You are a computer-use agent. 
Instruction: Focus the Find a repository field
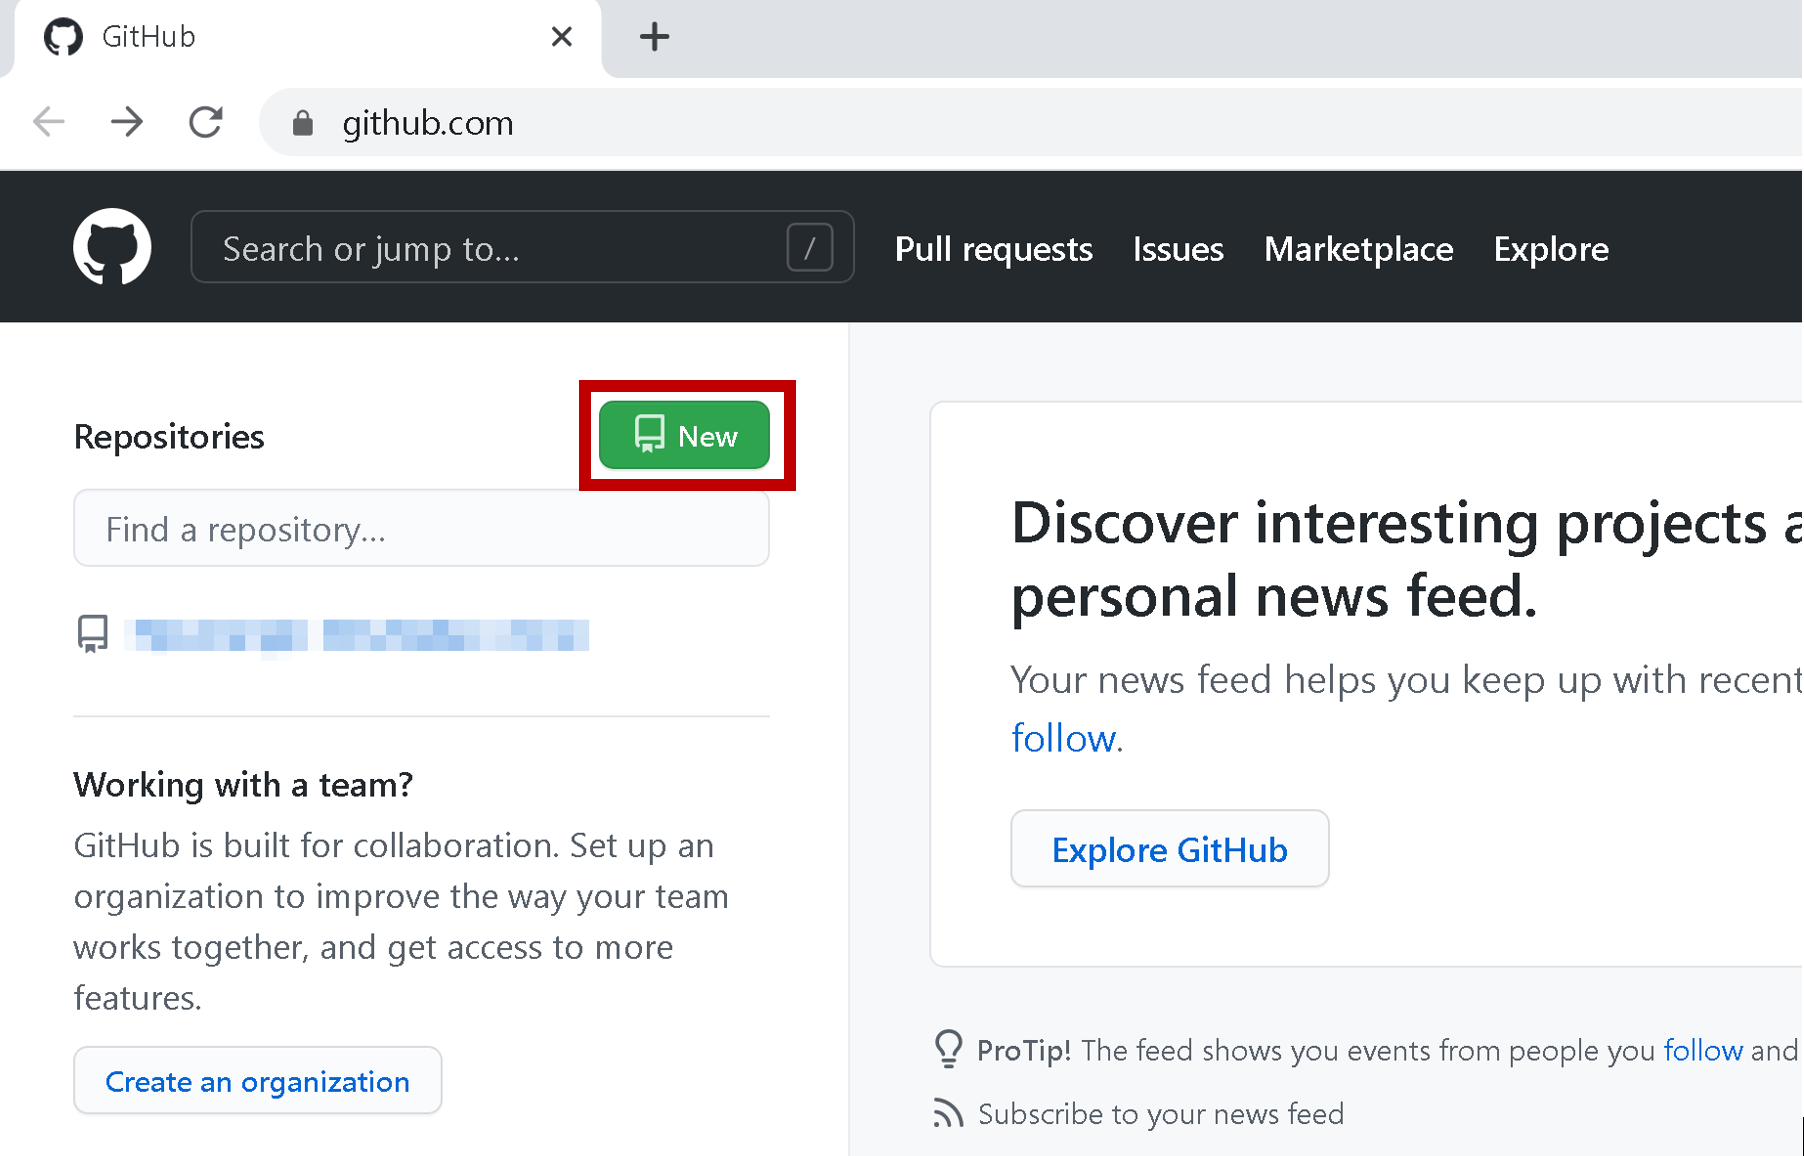421,528
